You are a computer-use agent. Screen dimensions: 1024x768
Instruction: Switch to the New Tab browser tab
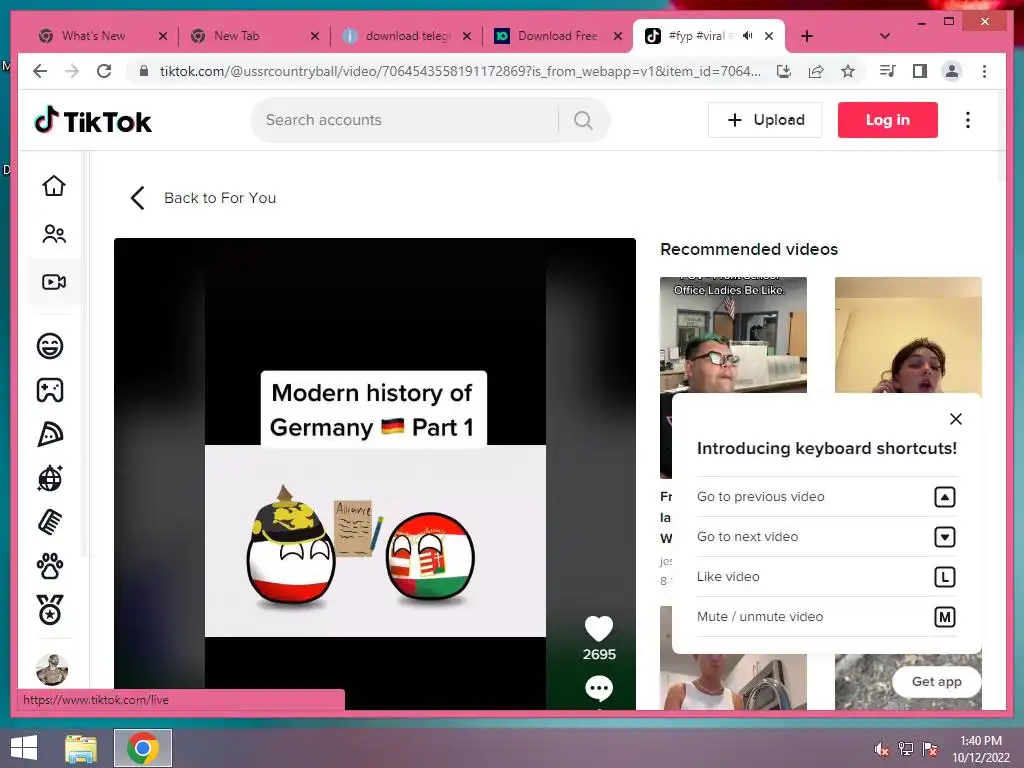236,36
